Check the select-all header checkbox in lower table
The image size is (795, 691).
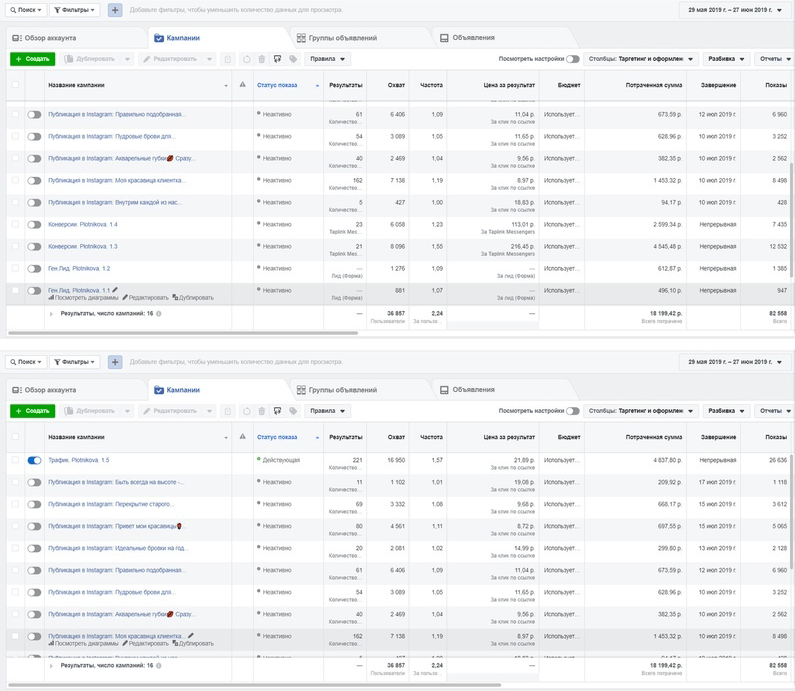(x=15, y=437)
